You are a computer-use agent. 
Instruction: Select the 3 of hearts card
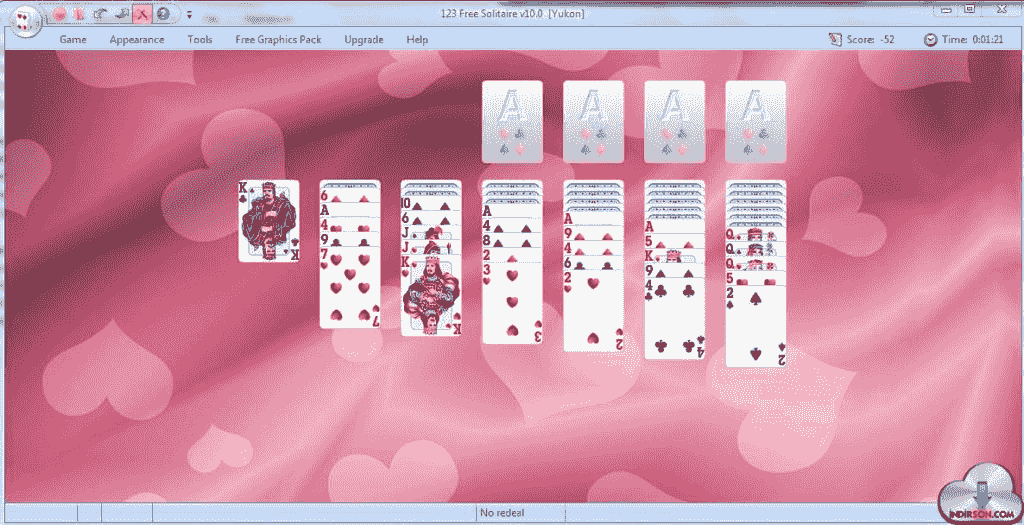[x=513, y=304]
